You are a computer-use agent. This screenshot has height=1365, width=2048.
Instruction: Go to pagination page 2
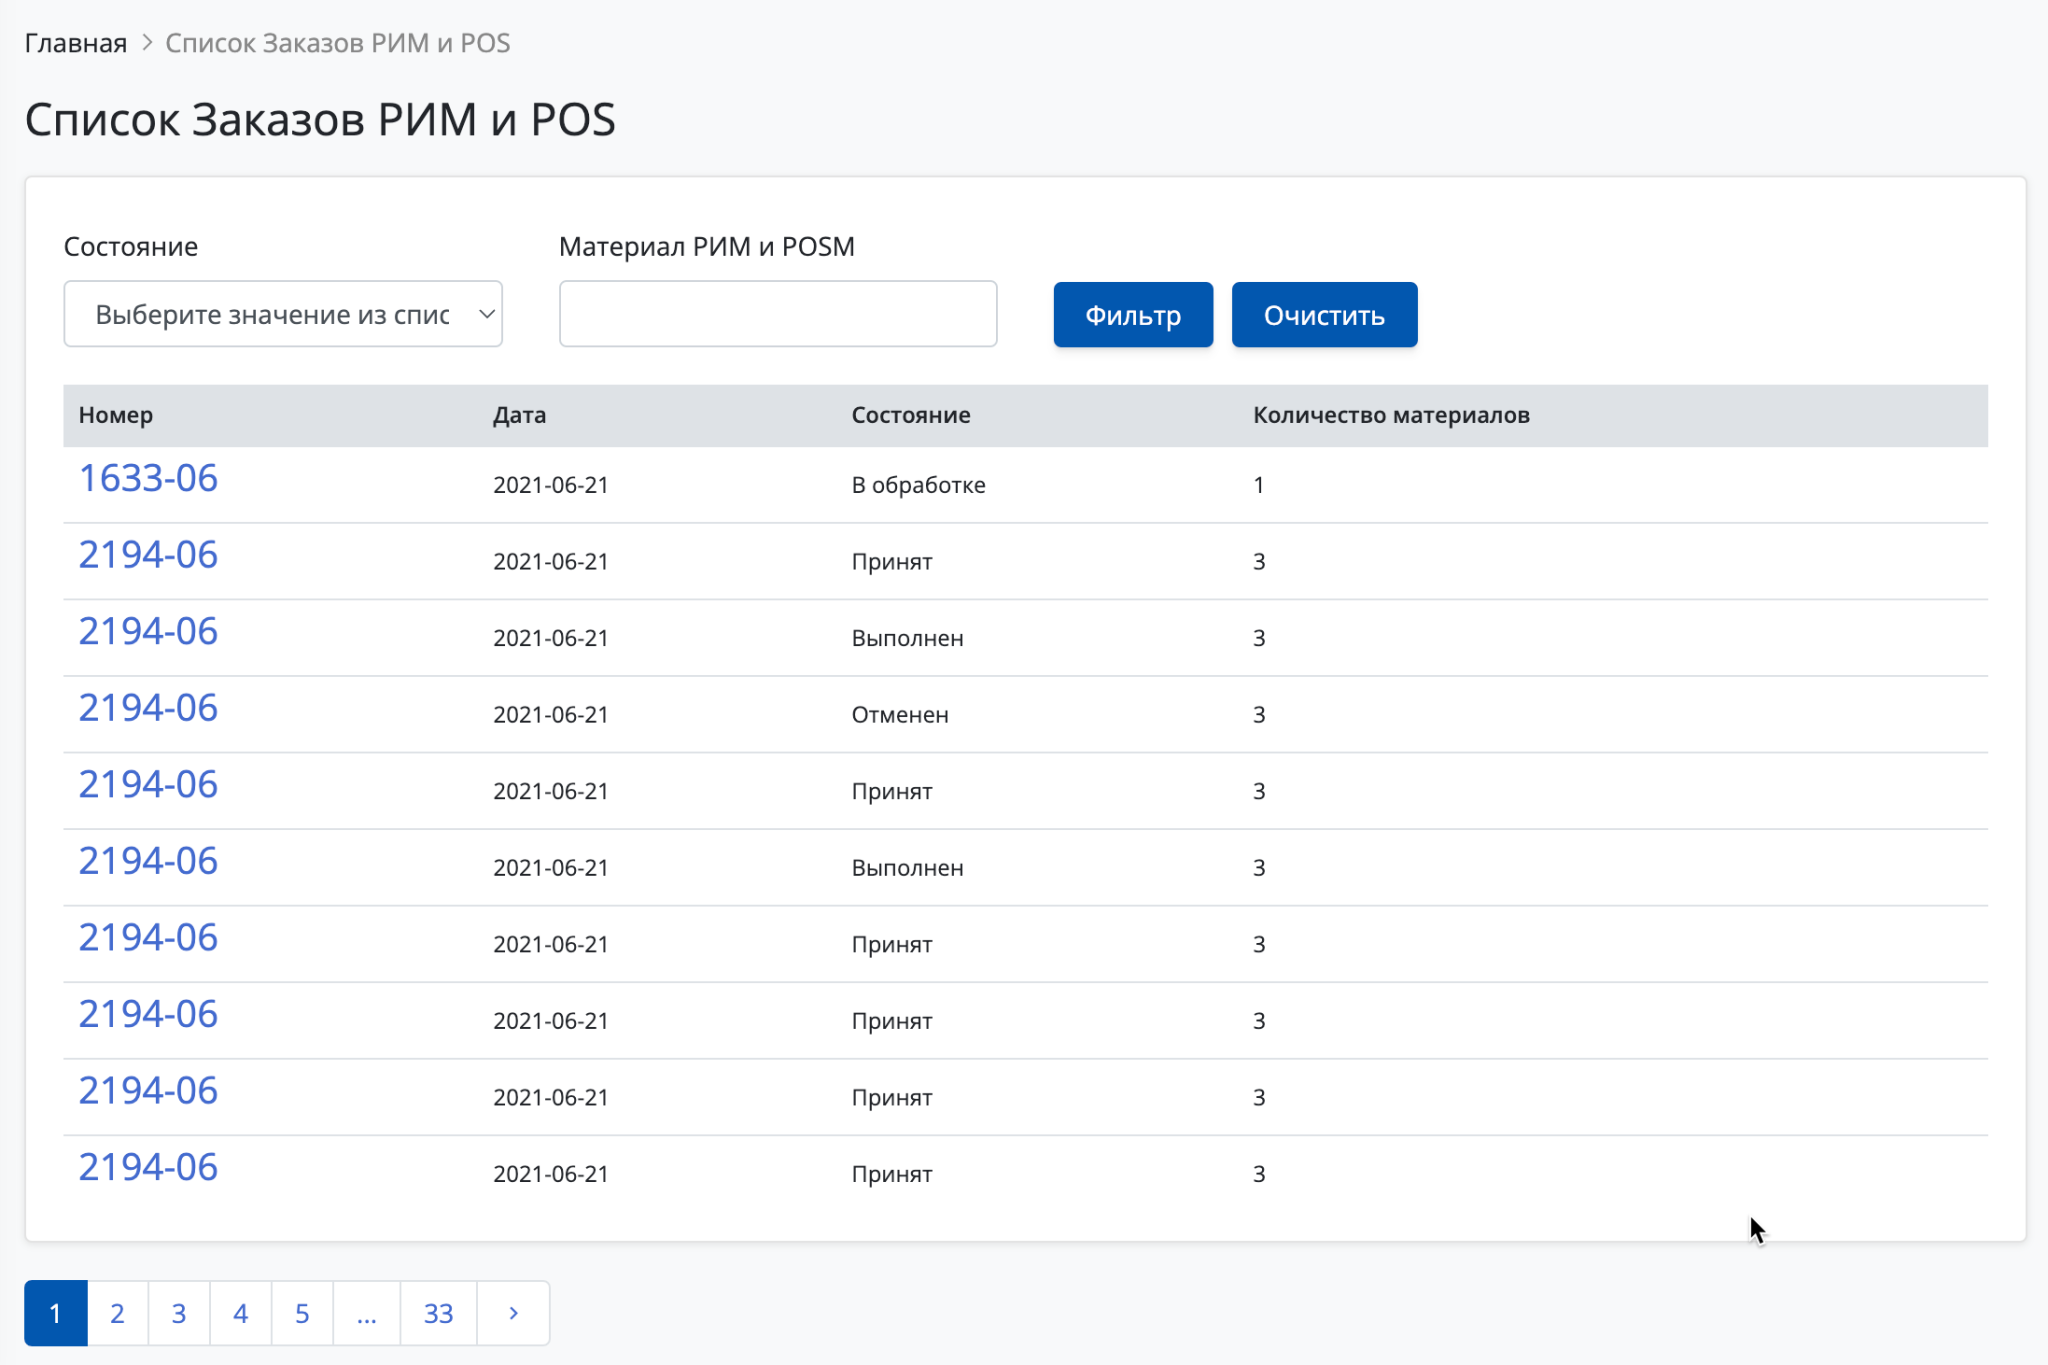[117, 1313]
